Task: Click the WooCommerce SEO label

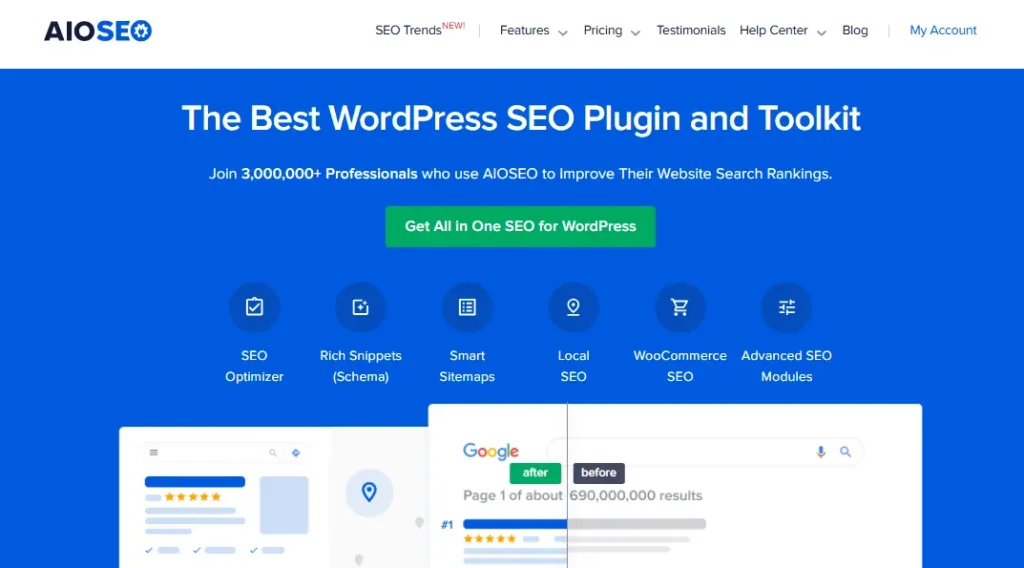Action: (x=680, y=366)
